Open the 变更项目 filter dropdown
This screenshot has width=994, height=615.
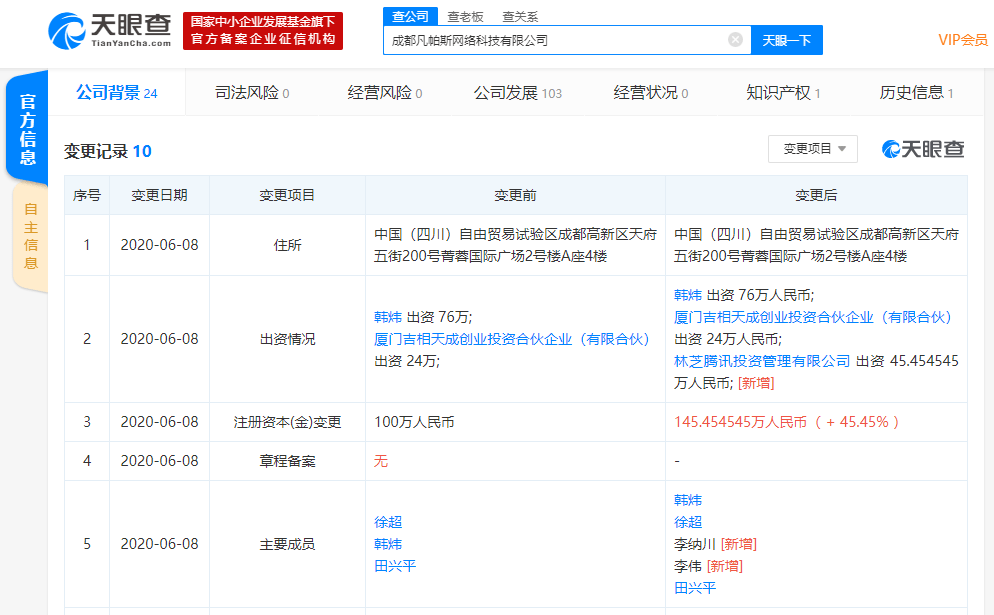pos(812,149)
